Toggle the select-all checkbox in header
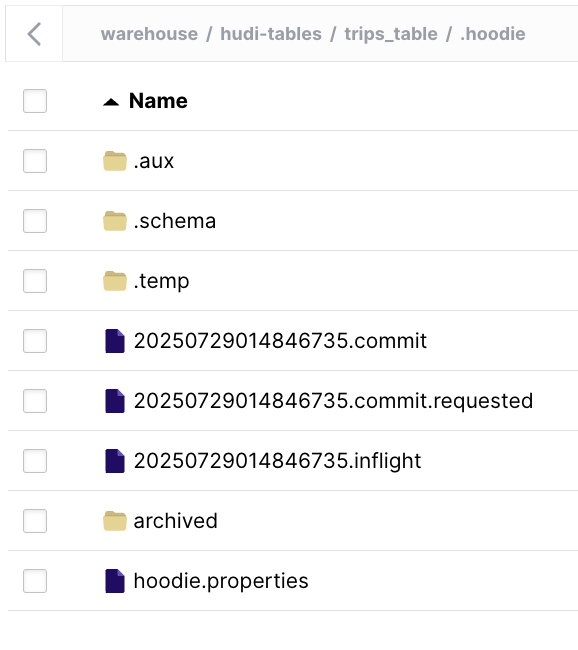The image size is (578, 650). pyautogui.click(x=35, y=101)
